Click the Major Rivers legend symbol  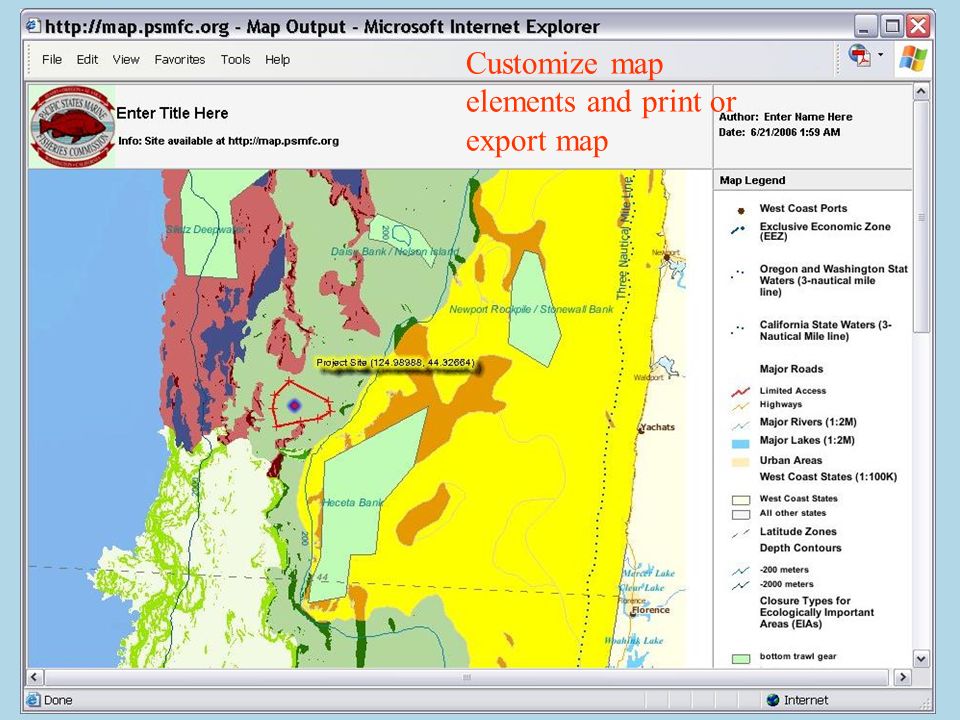click(x=741, y=425)
